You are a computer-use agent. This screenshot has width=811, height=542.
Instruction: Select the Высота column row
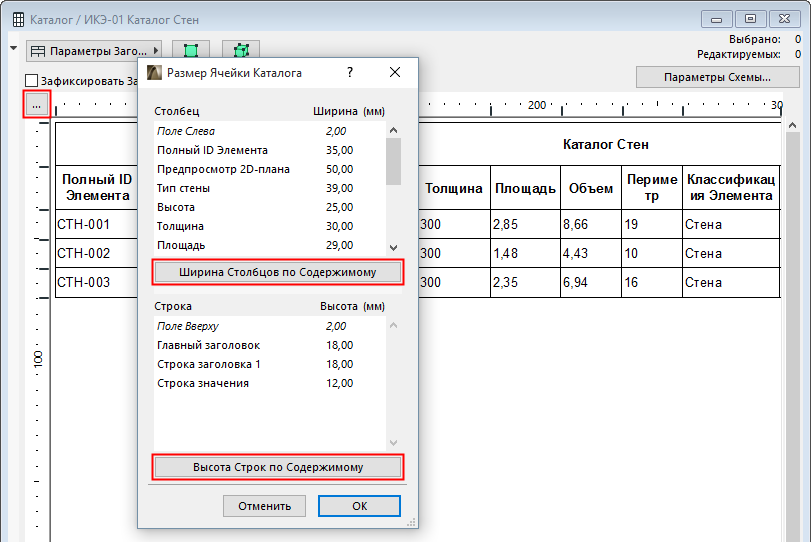(x=269, y=207)
